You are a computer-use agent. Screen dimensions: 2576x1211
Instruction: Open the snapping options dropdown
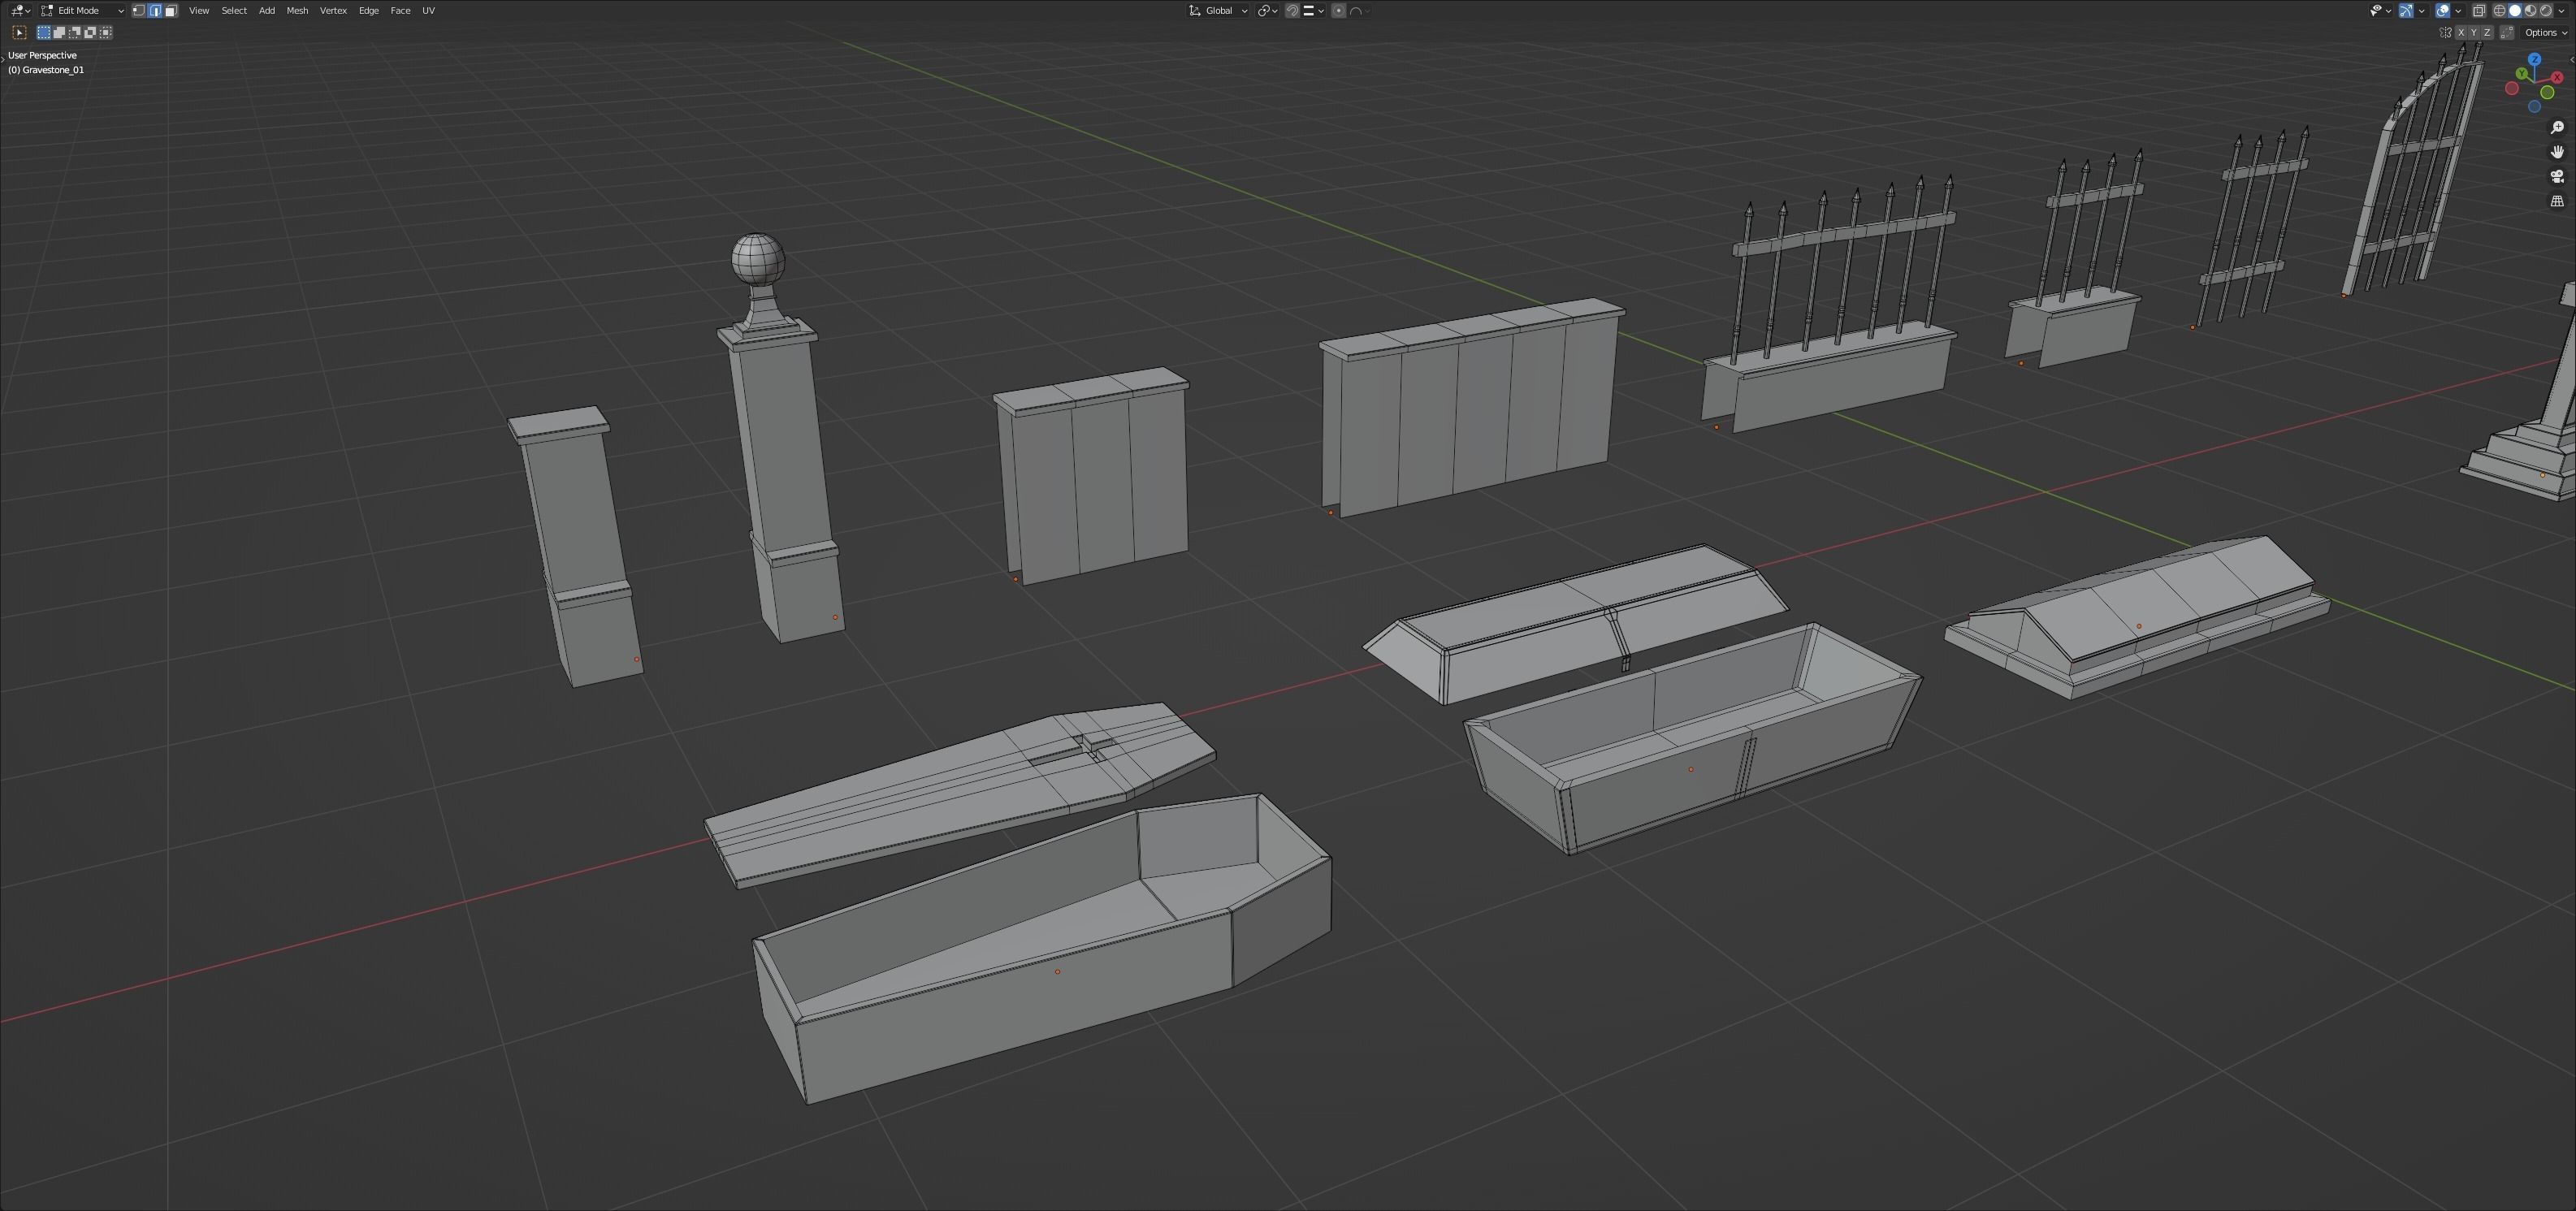click(x=1314, y=10)
